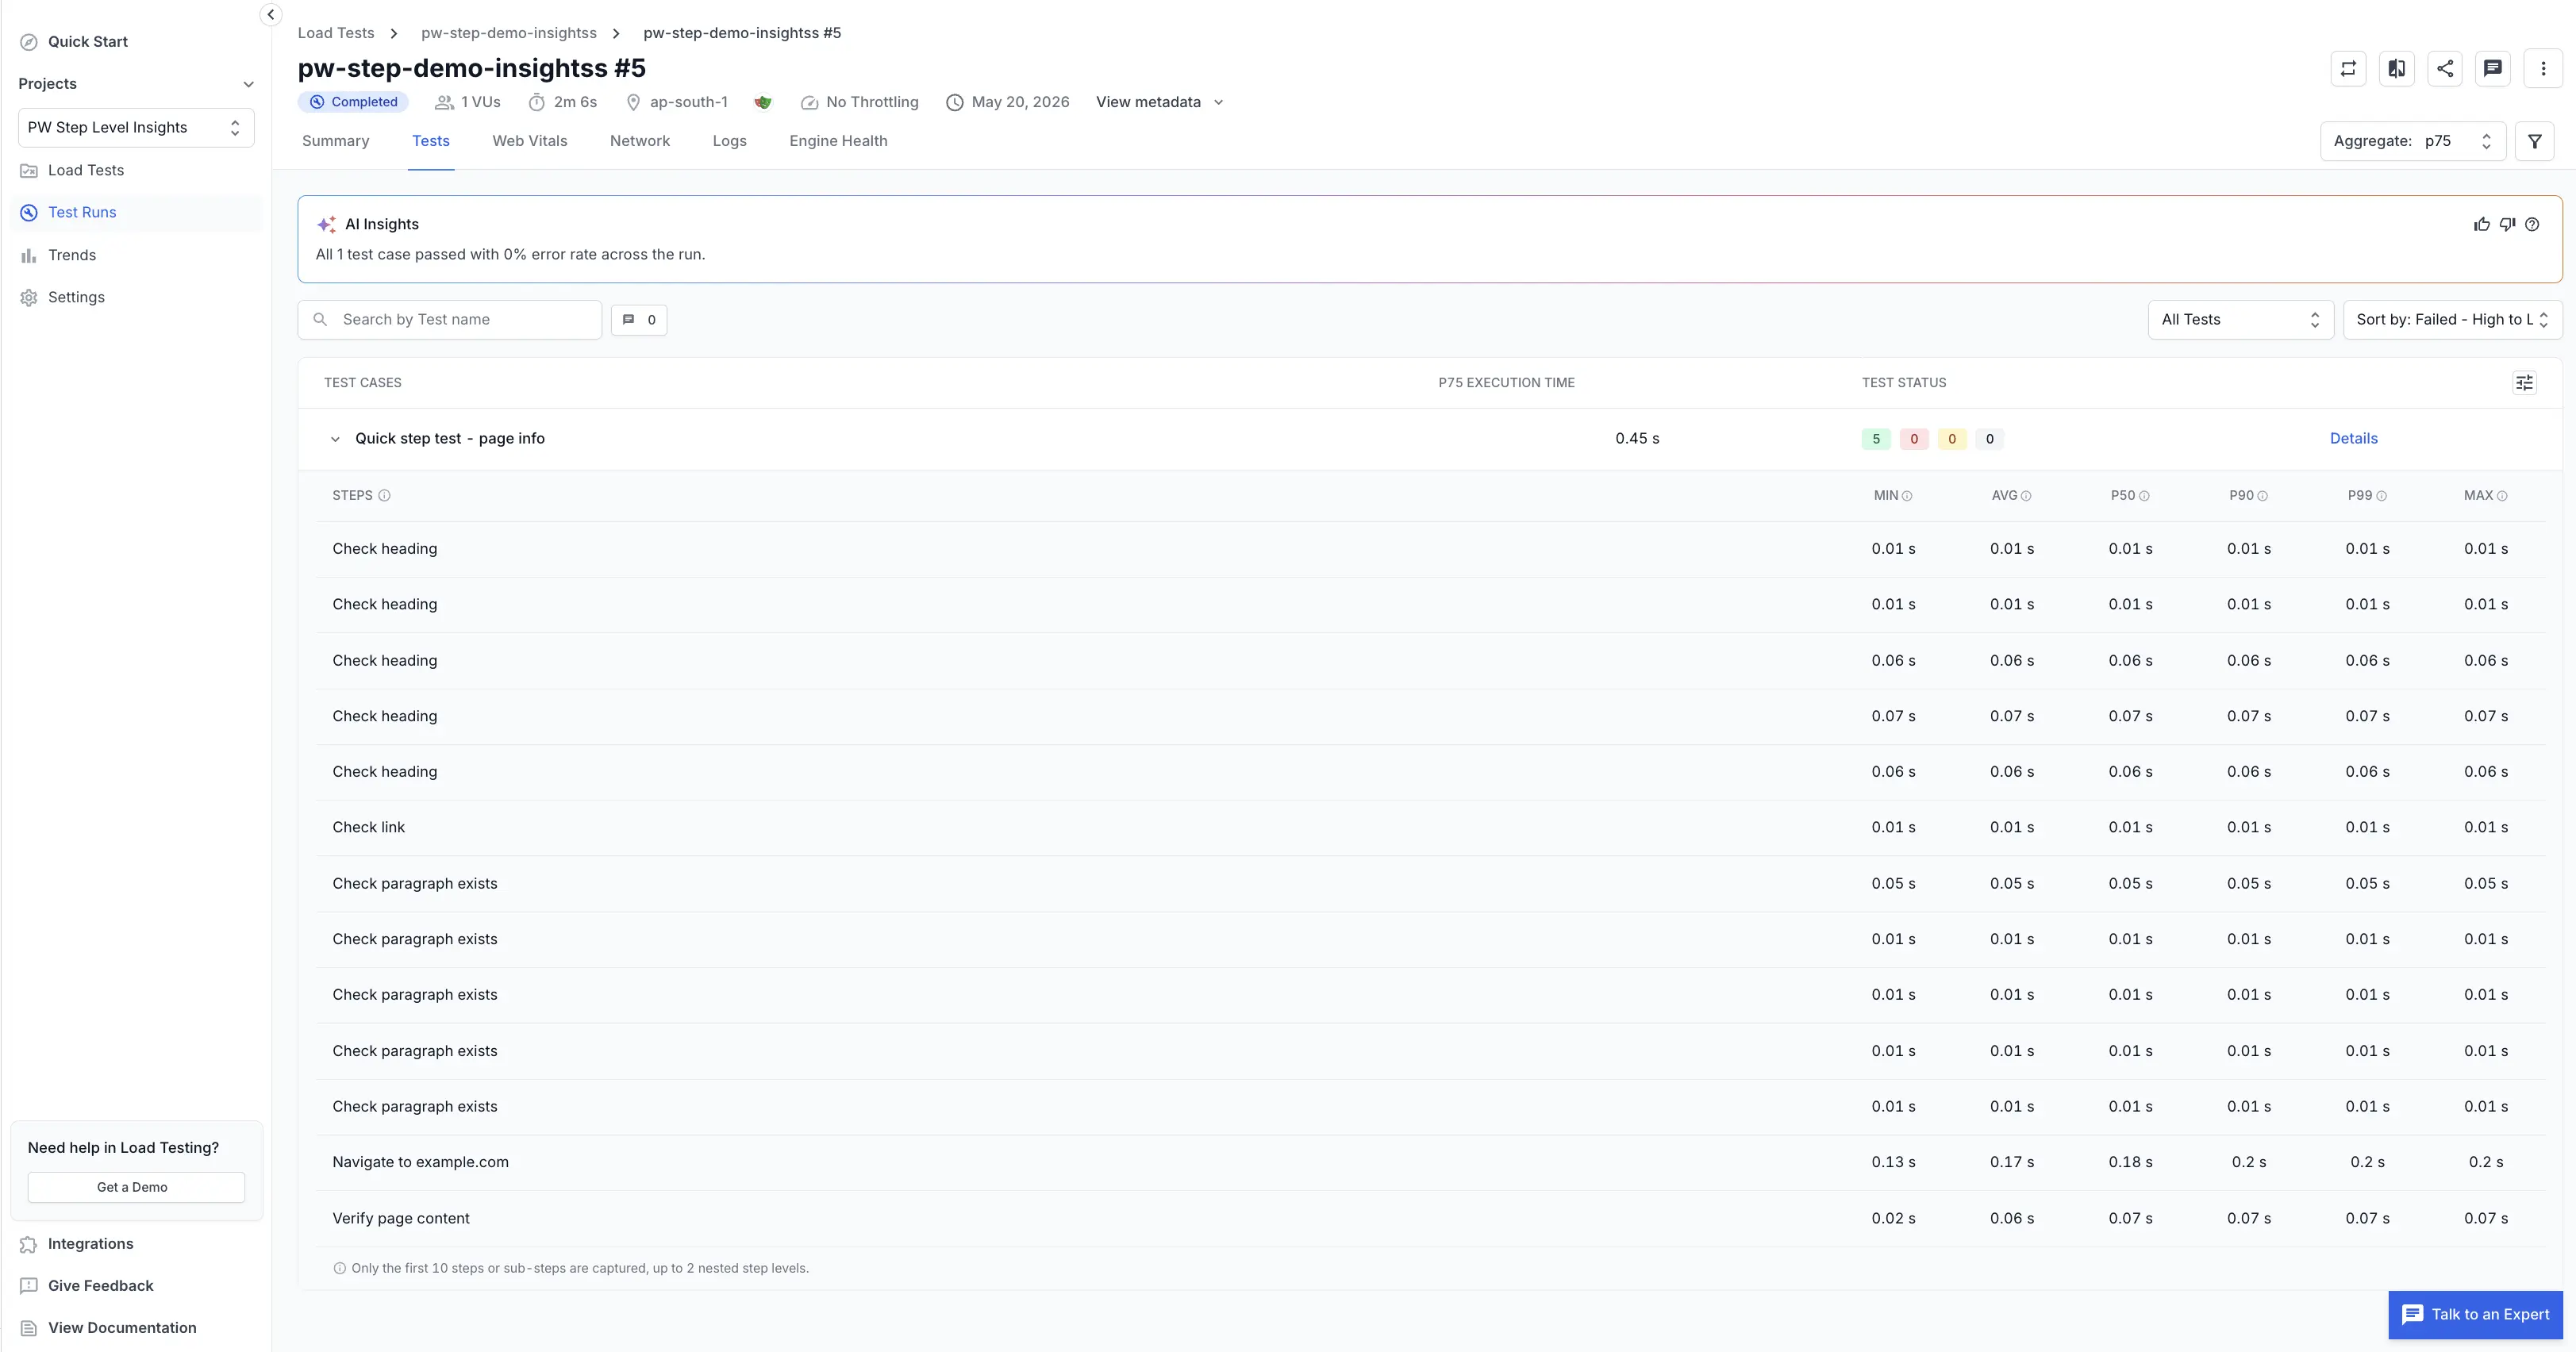
Task: Open the Aggregate p75 dropdown
Action: [2412, 141]
